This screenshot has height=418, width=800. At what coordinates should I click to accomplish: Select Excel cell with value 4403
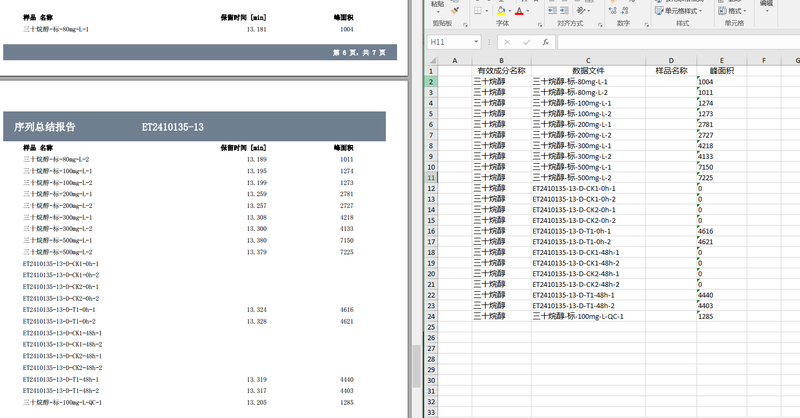(x=721, y=306)
